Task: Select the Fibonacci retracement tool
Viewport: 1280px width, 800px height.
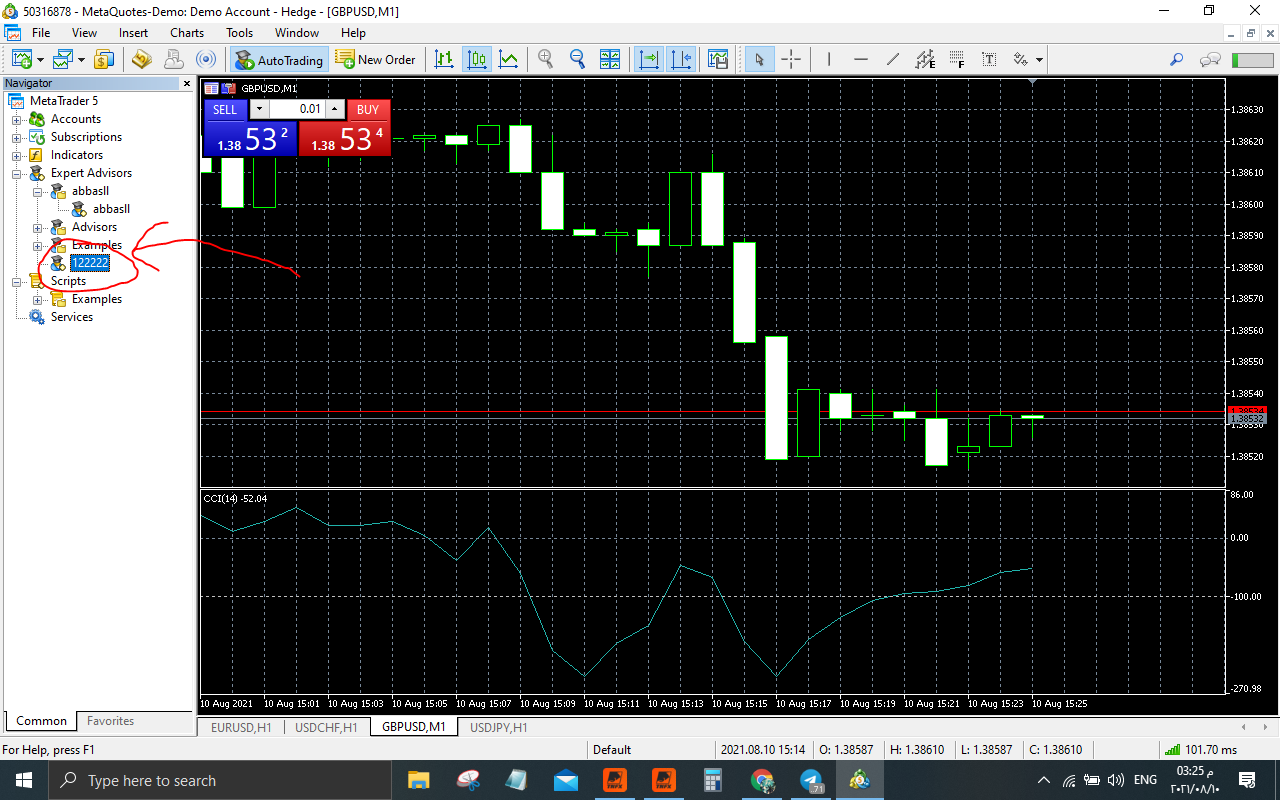Action: (957, 60)
